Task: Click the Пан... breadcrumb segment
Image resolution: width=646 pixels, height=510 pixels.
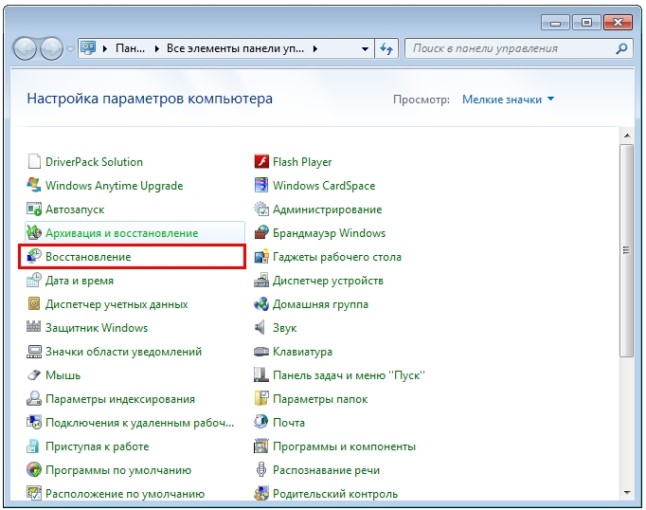Action: pyautogui.click(x=130, y=49)
